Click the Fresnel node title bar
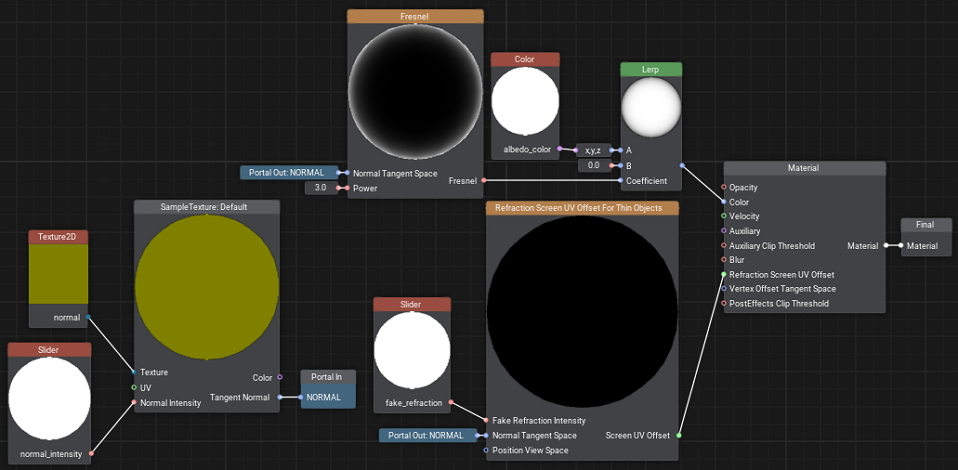The image size is (958, 470). (415, 16)
